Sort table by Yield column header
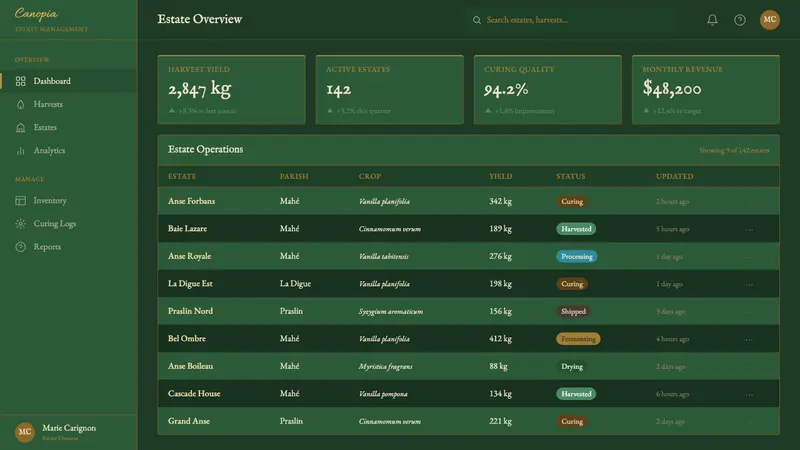 (501, 177)
